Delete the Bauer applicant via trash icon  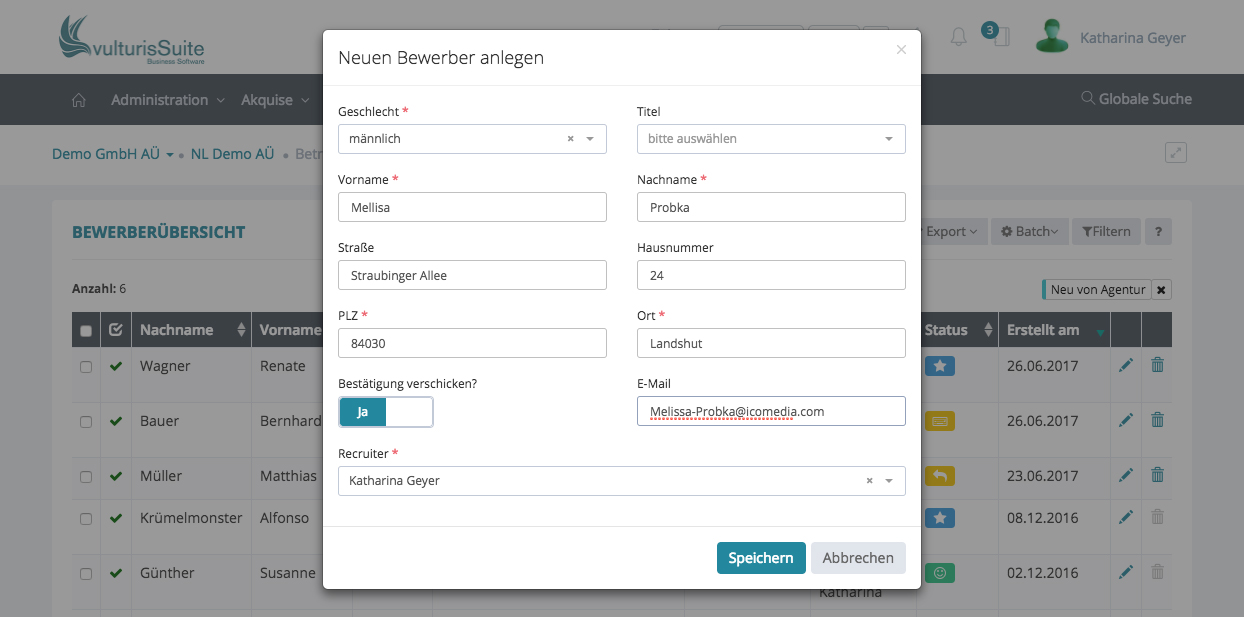[1157, 421]
